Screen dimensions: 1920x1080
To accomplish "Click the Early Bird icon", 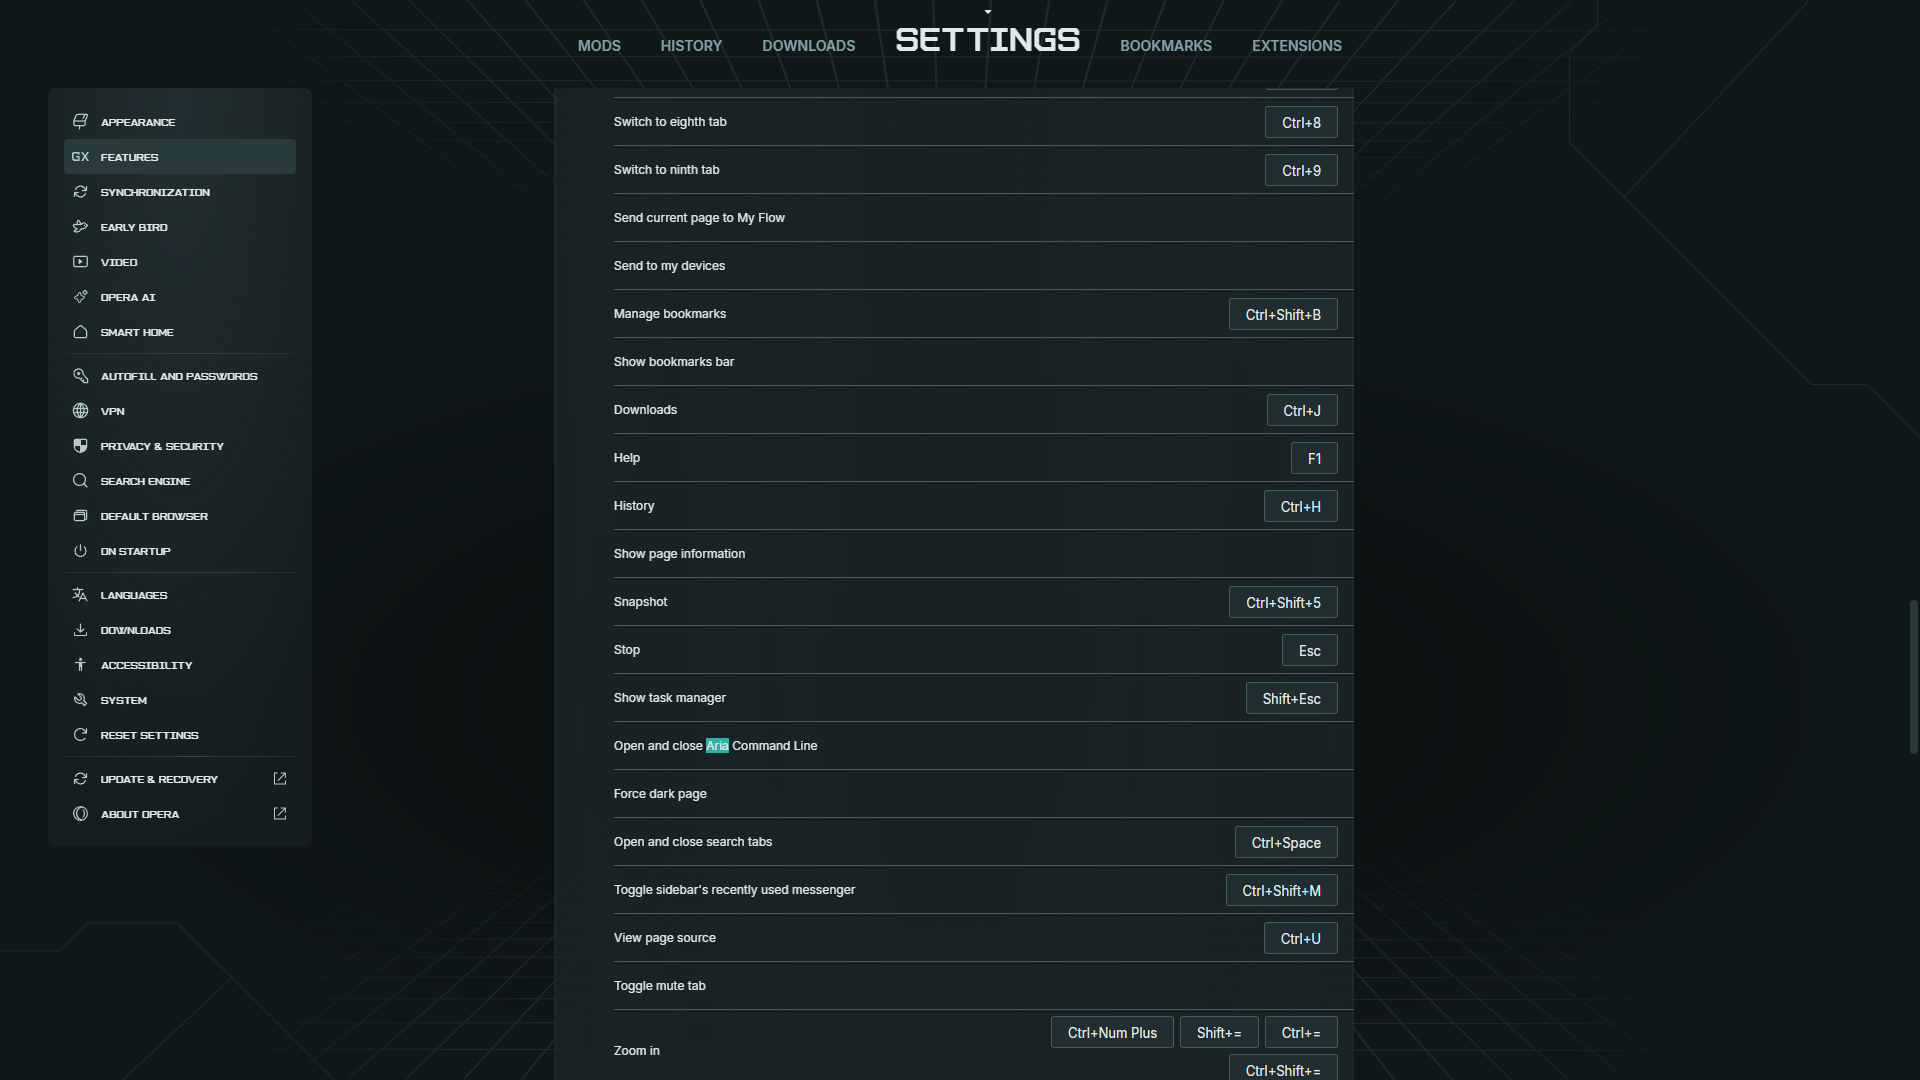I will (80, 227).
